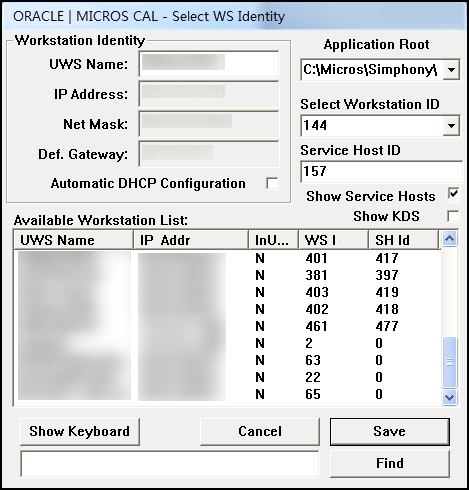Viewport: 469px width, 490px height.
Task: Select the row with WS ID 2
Action: tap(227, 343)
